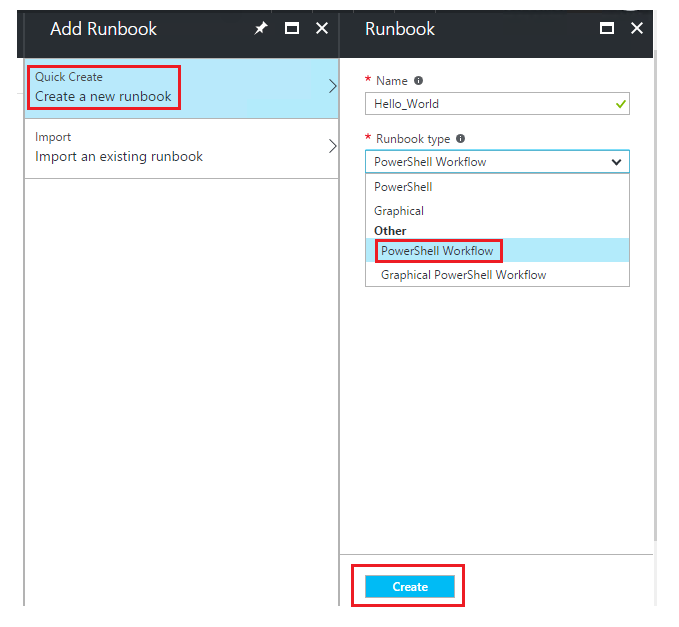Expand Import chevron arrow
This screenshot has height=627, width=679.
[332, 146]
